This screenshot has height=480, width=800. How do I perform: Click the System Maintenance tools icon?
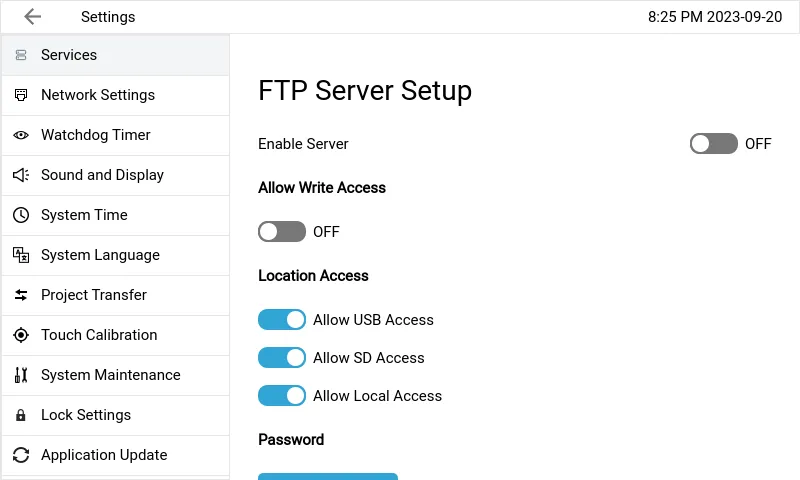tap(21, 375)
